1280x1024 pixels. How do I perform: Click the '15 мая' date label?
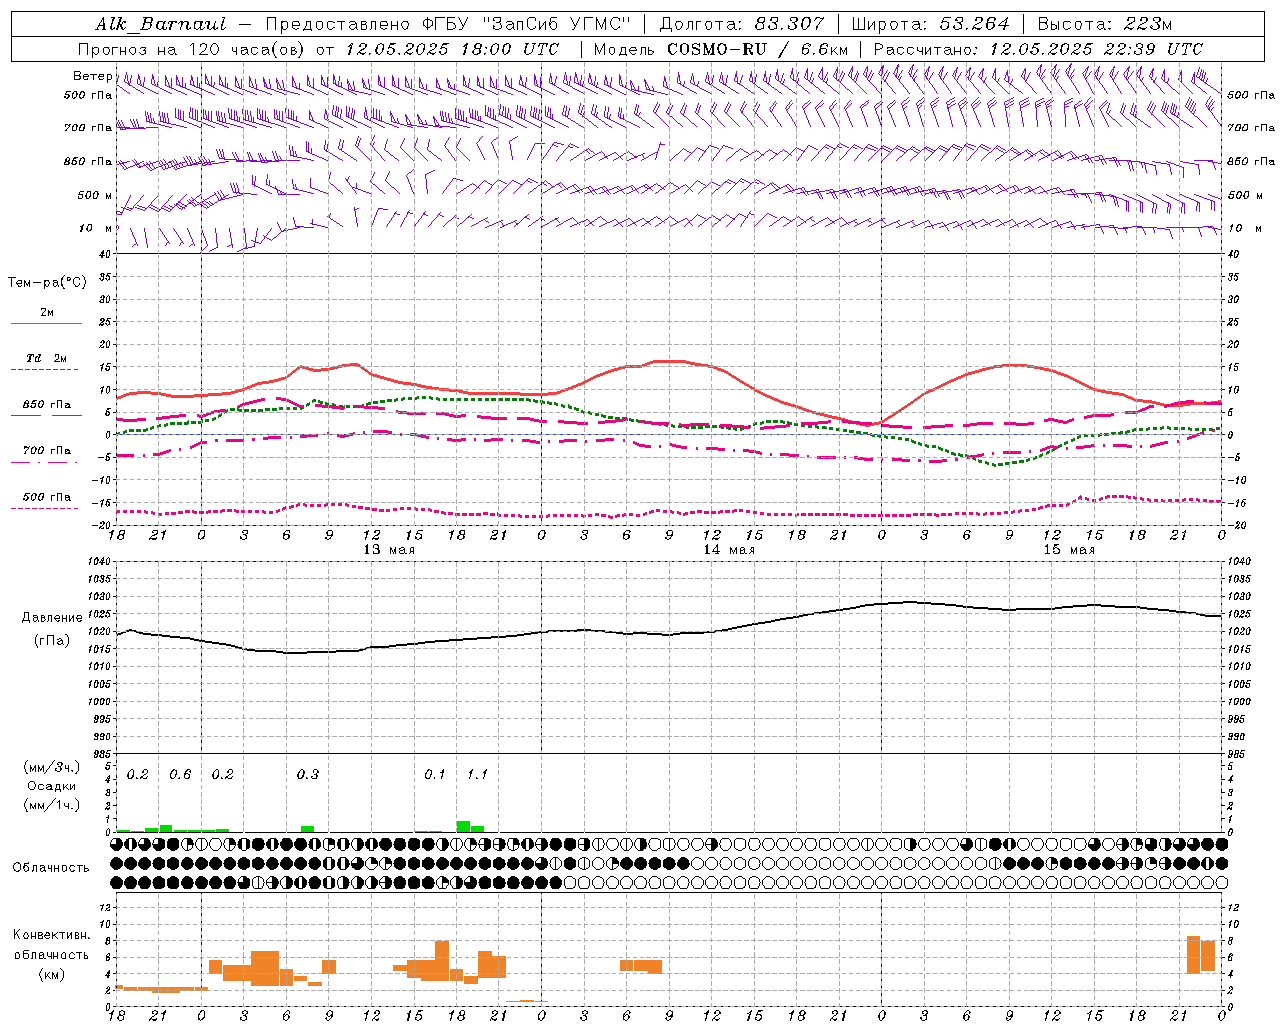click(1068, 549)
